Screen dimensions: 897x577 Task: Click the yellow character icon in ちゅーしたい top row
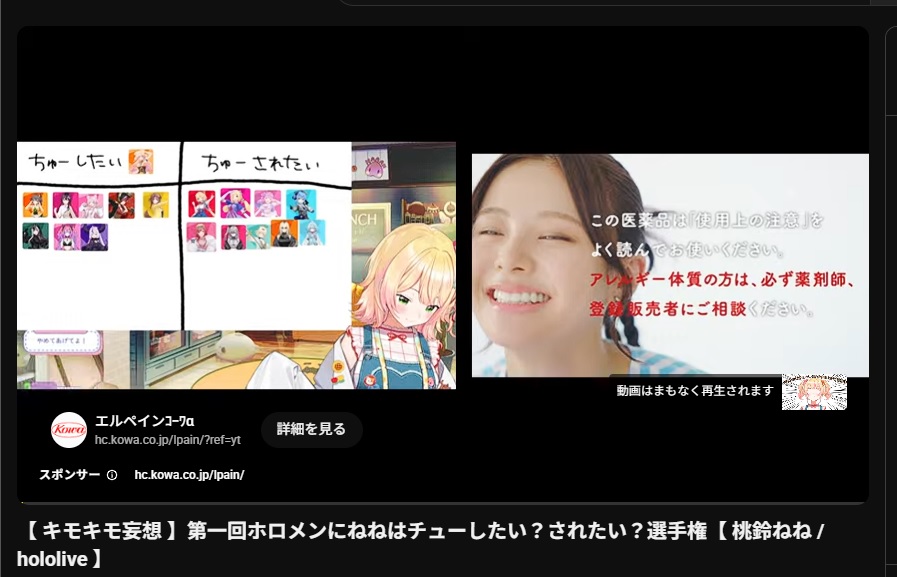click(155, 205)
